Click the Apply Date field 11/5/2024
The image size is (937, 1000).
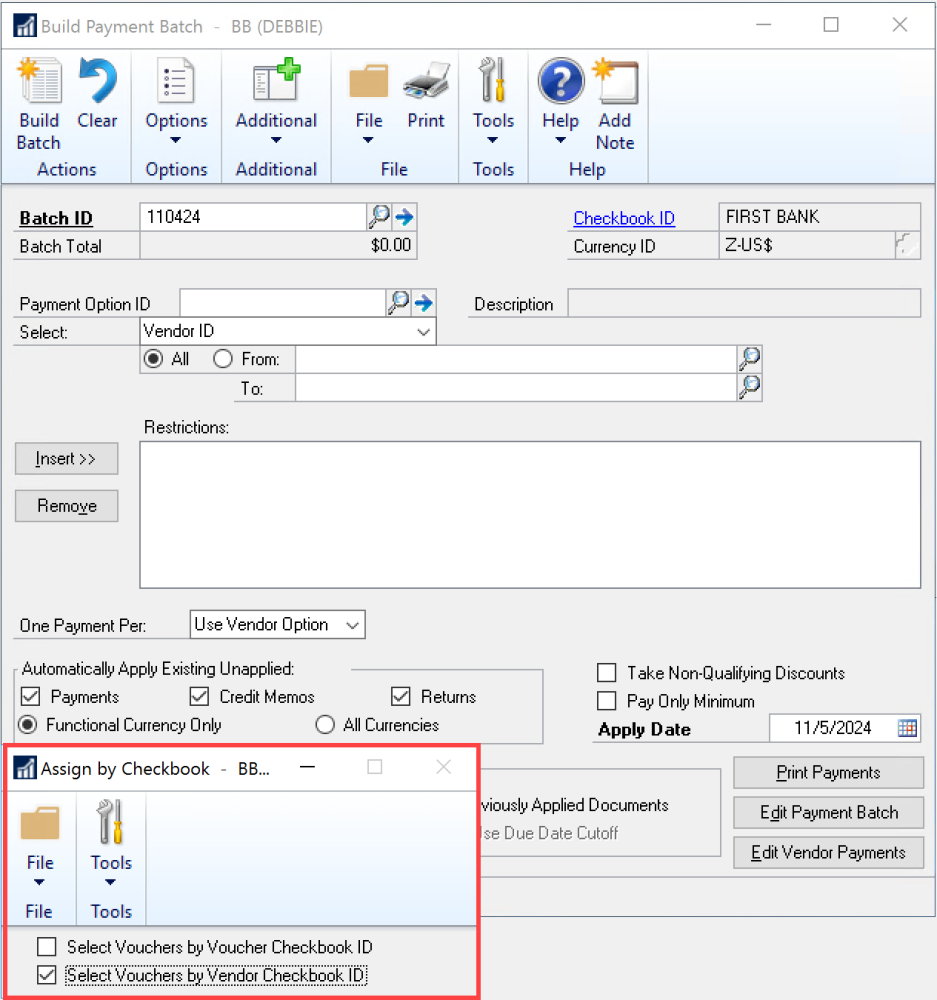pos(832,728)
